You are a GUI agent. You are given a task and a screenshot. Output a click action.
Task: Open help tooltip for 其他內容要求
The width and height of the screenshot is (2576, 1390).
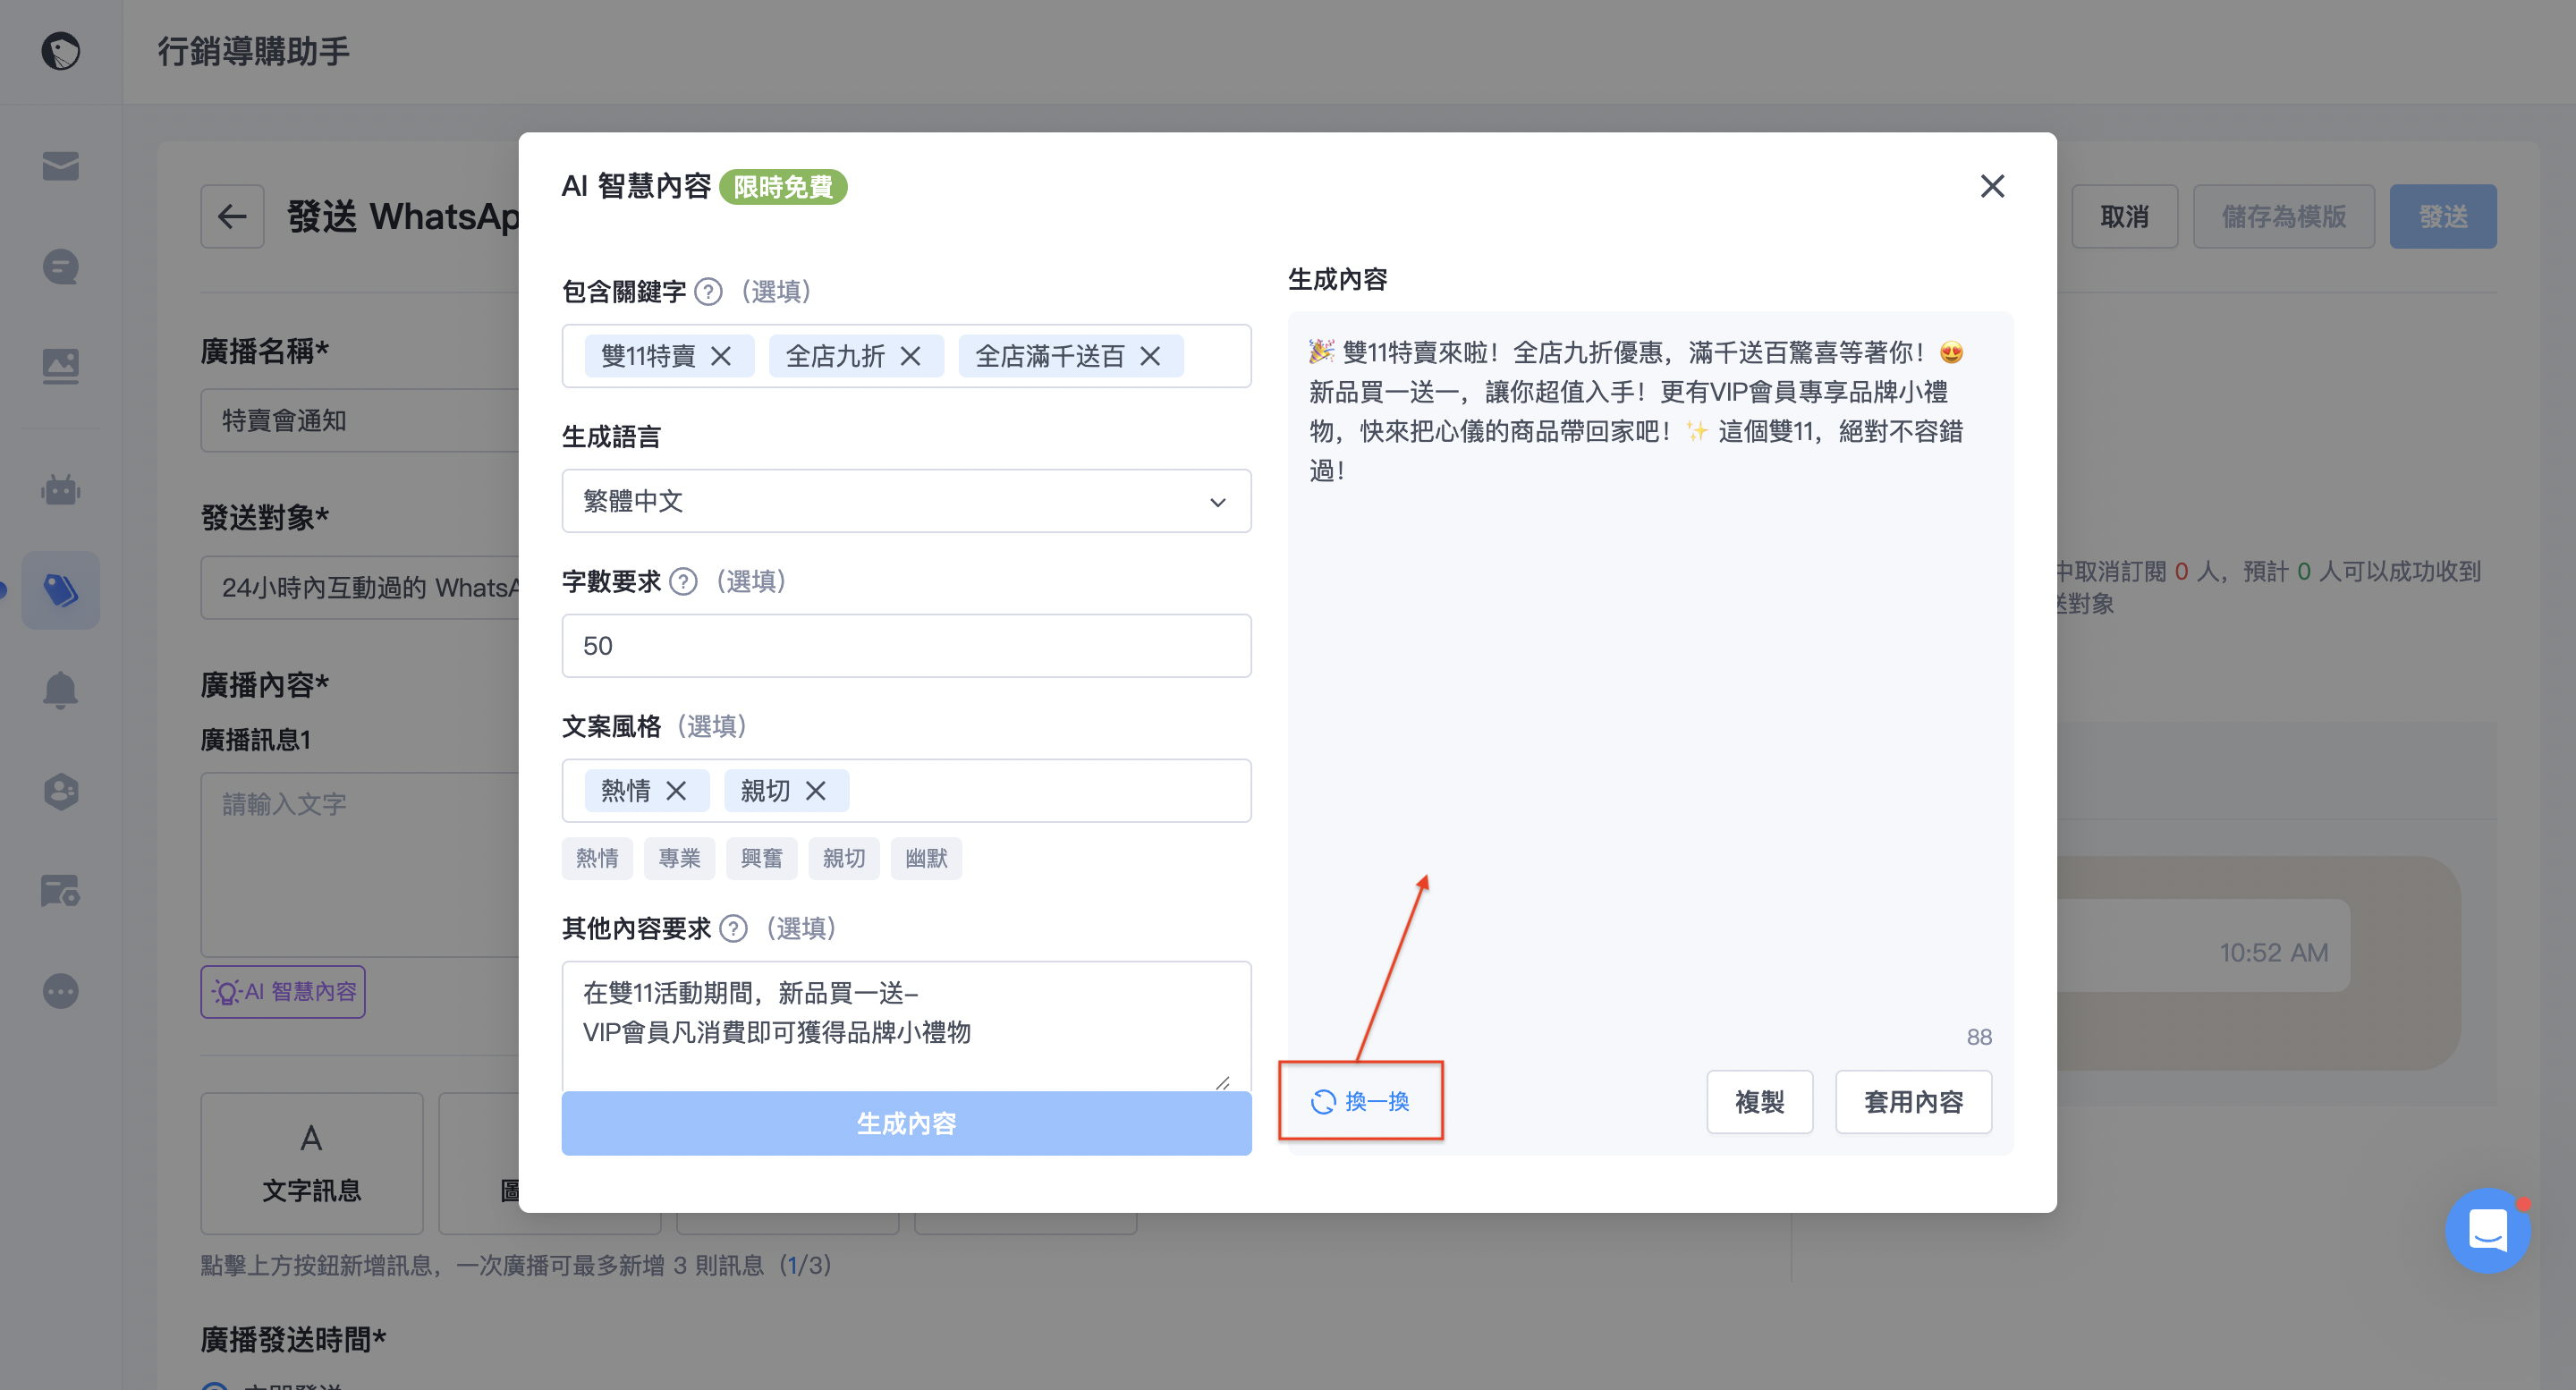(733, 928)
